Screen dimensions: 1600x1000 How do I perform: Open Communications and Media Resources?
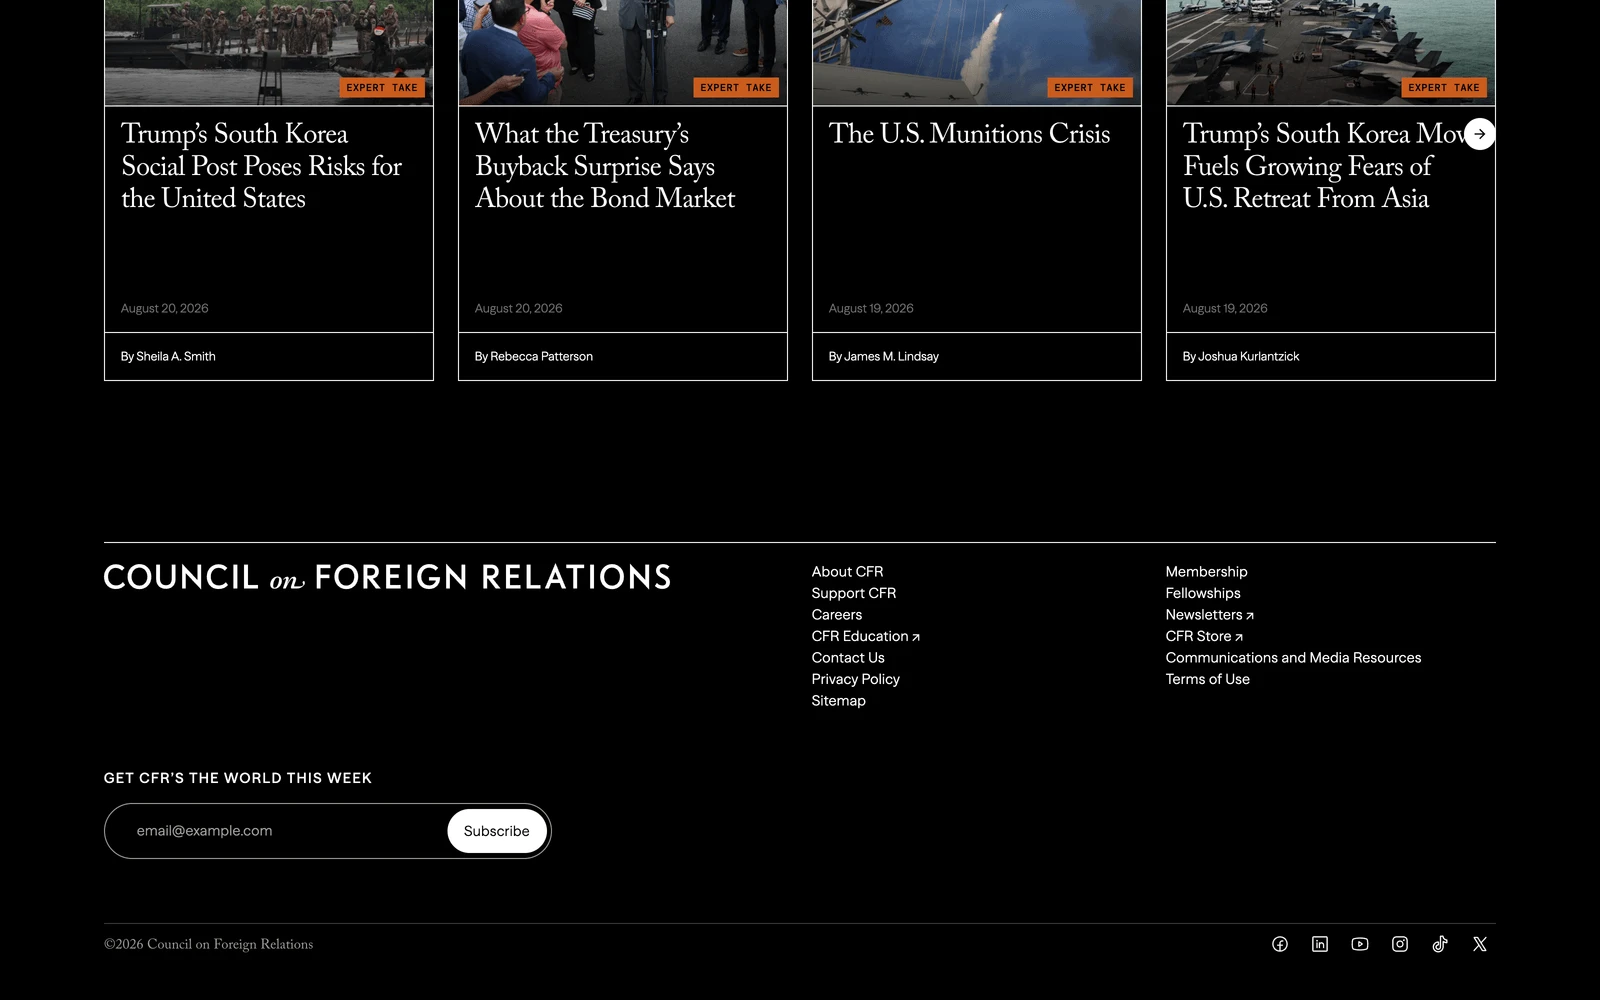[1294, 658]
